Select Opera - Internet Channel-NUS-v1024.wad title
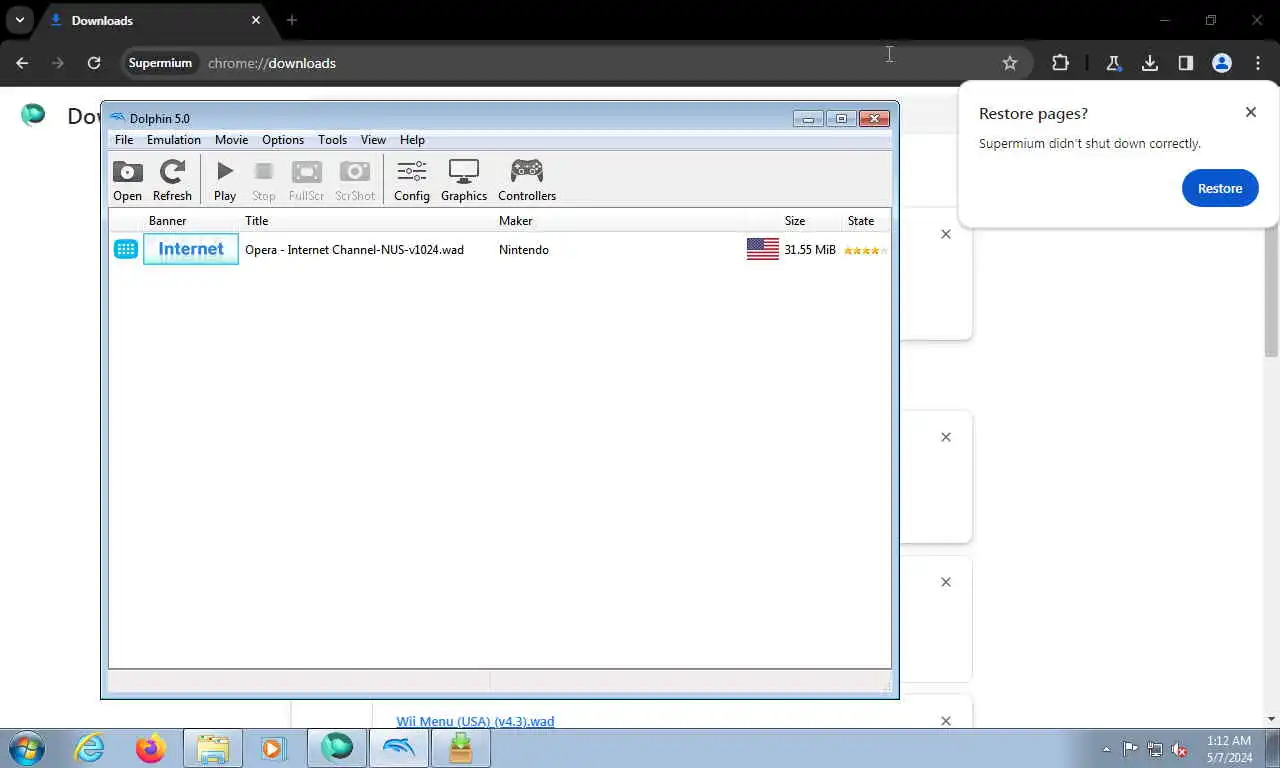Screen dimensions: 1280x768 pyautogui.click(x=354, y=250)
